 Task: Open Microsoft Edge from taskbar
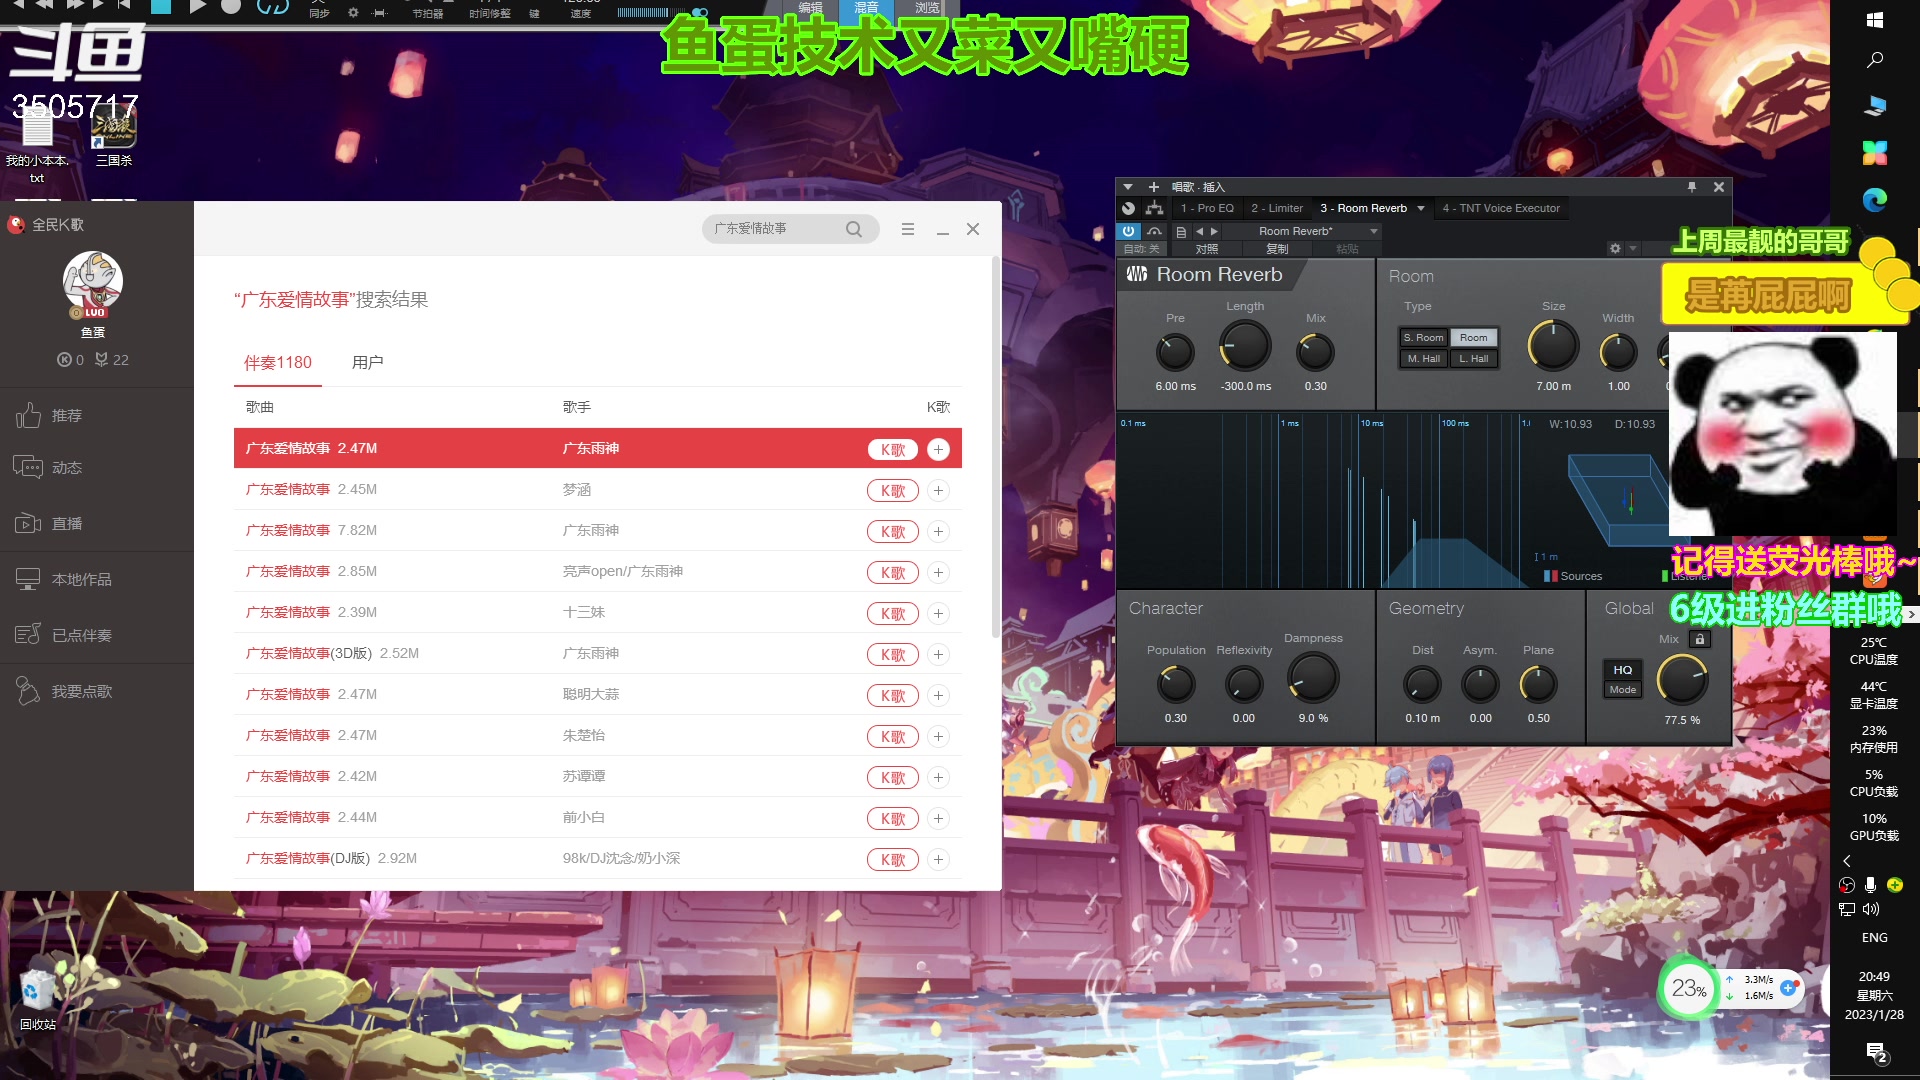pos(1875,200)
